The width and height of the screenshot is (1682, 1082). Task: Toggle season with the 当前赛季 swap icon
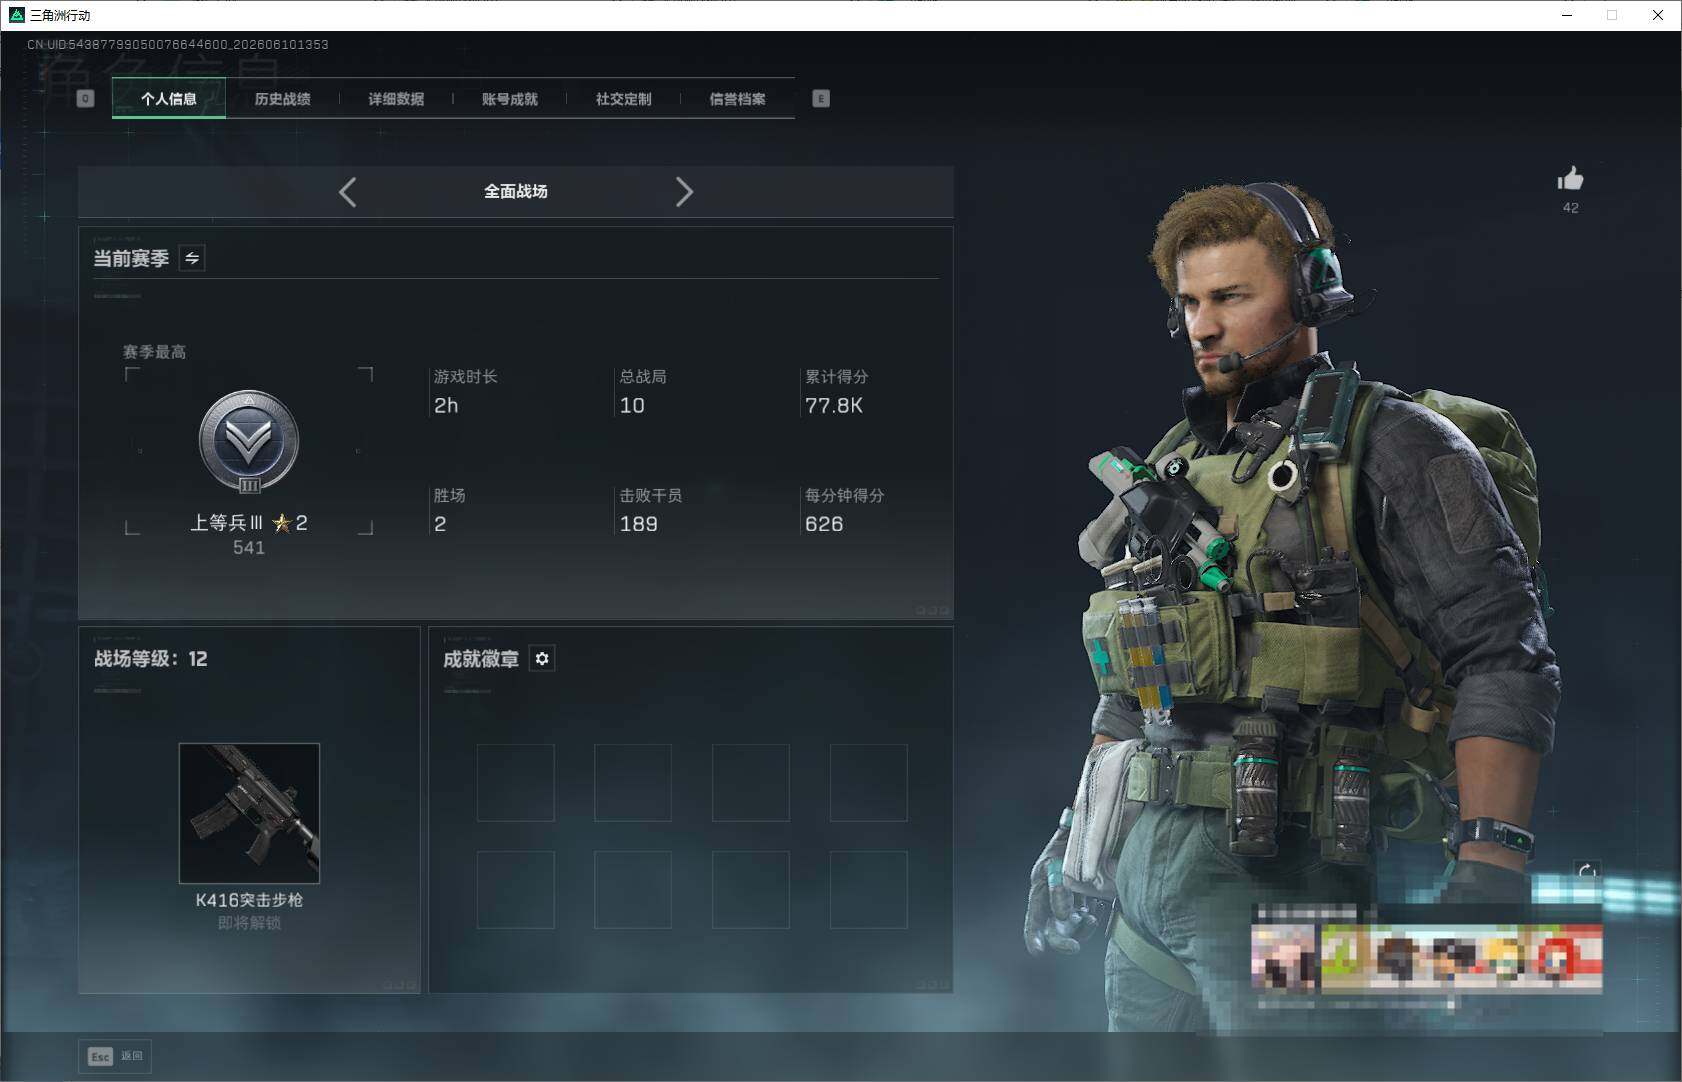[x=192, y=258]
